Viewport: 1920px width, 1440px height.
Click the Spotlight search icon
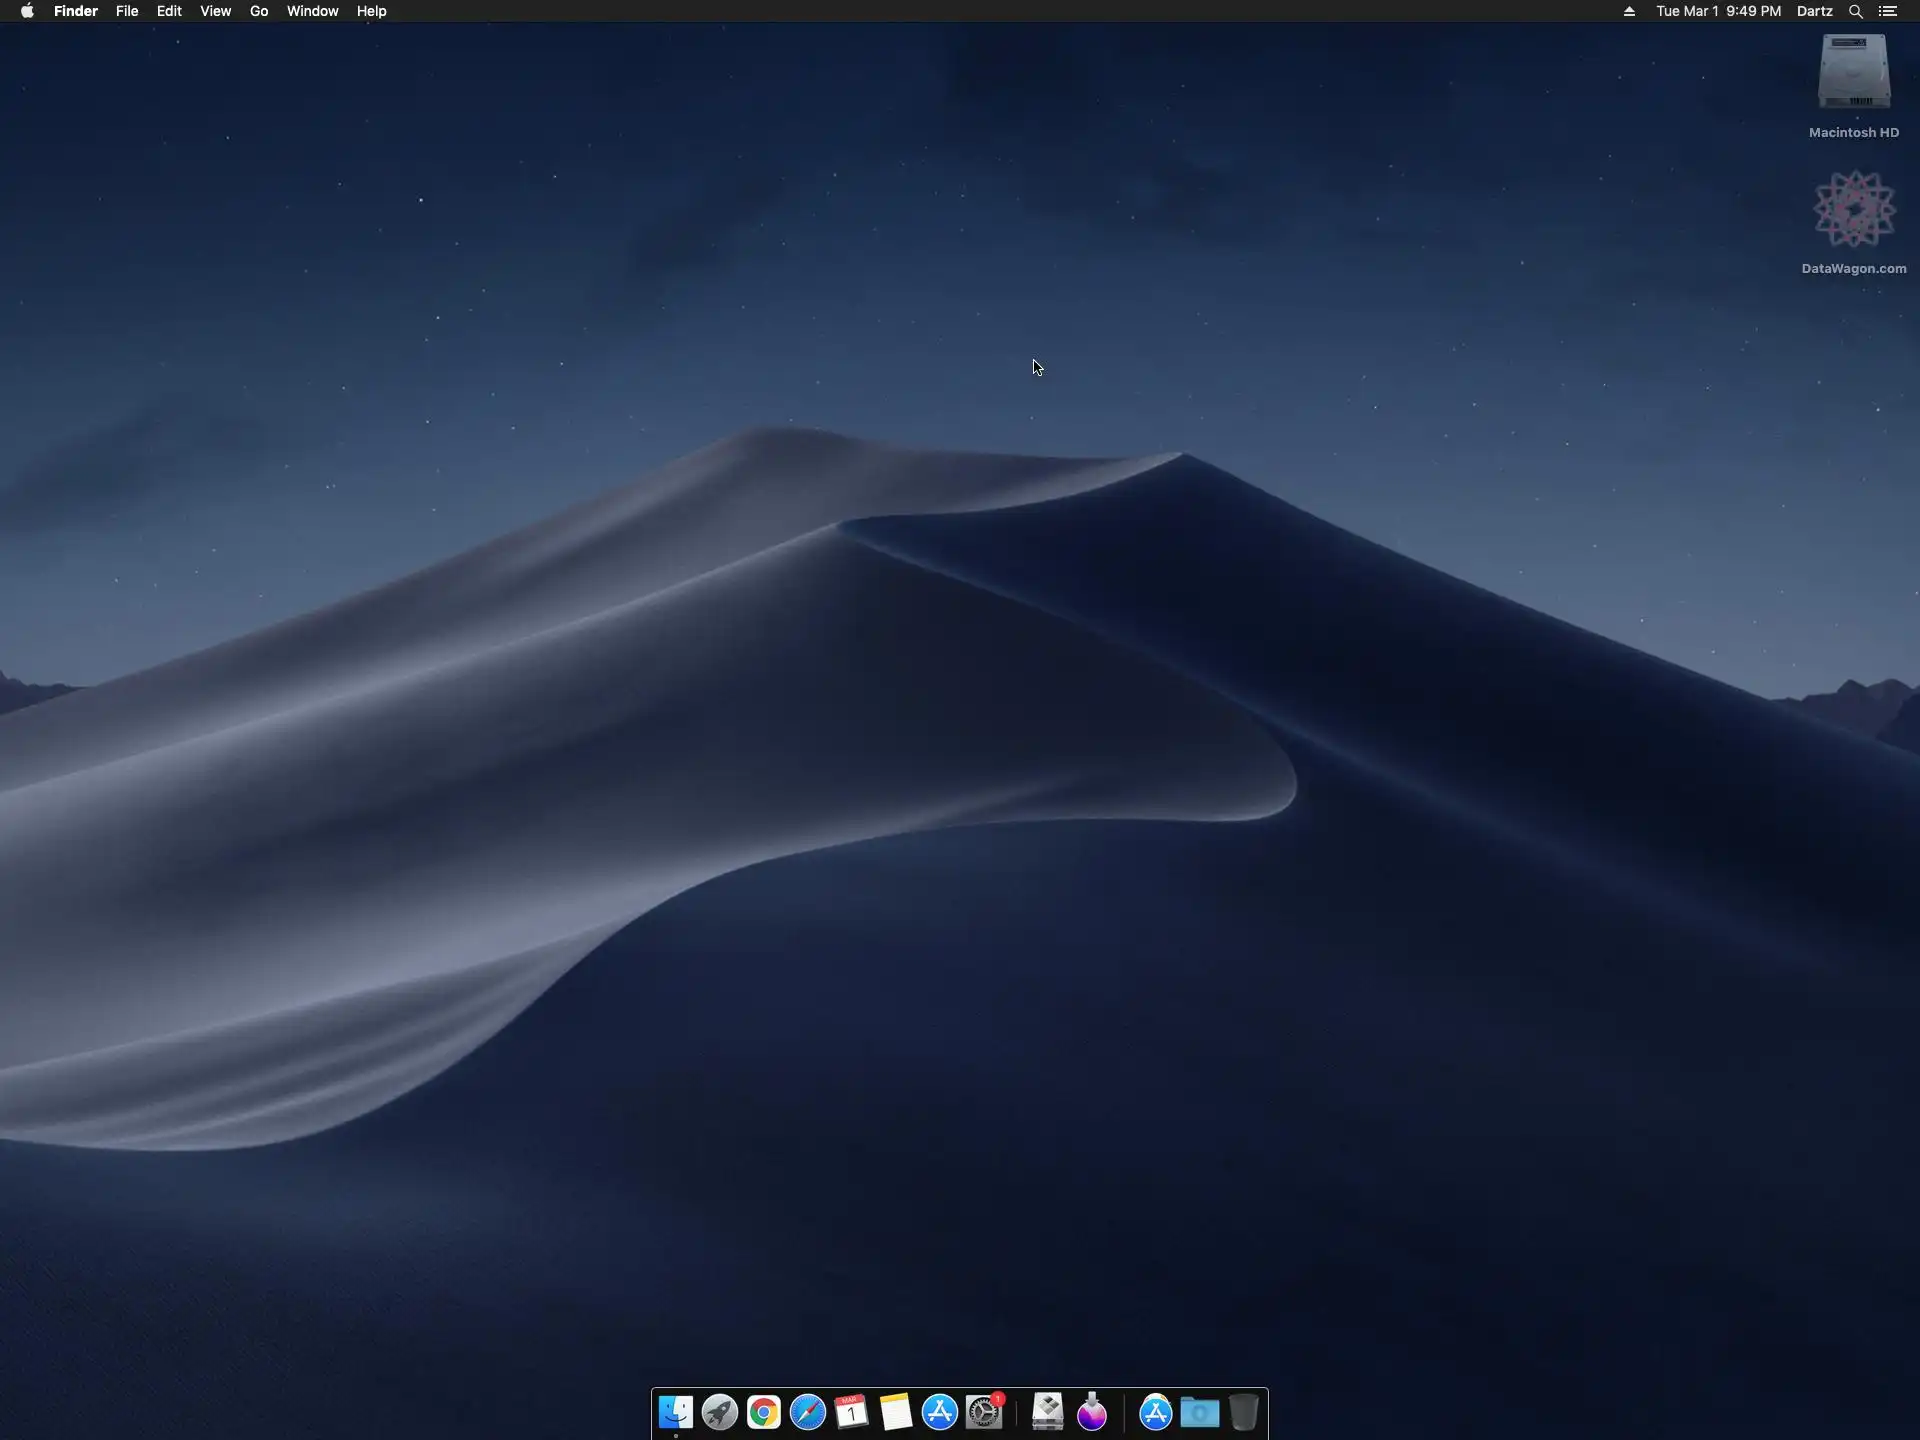pos(1855,11)
